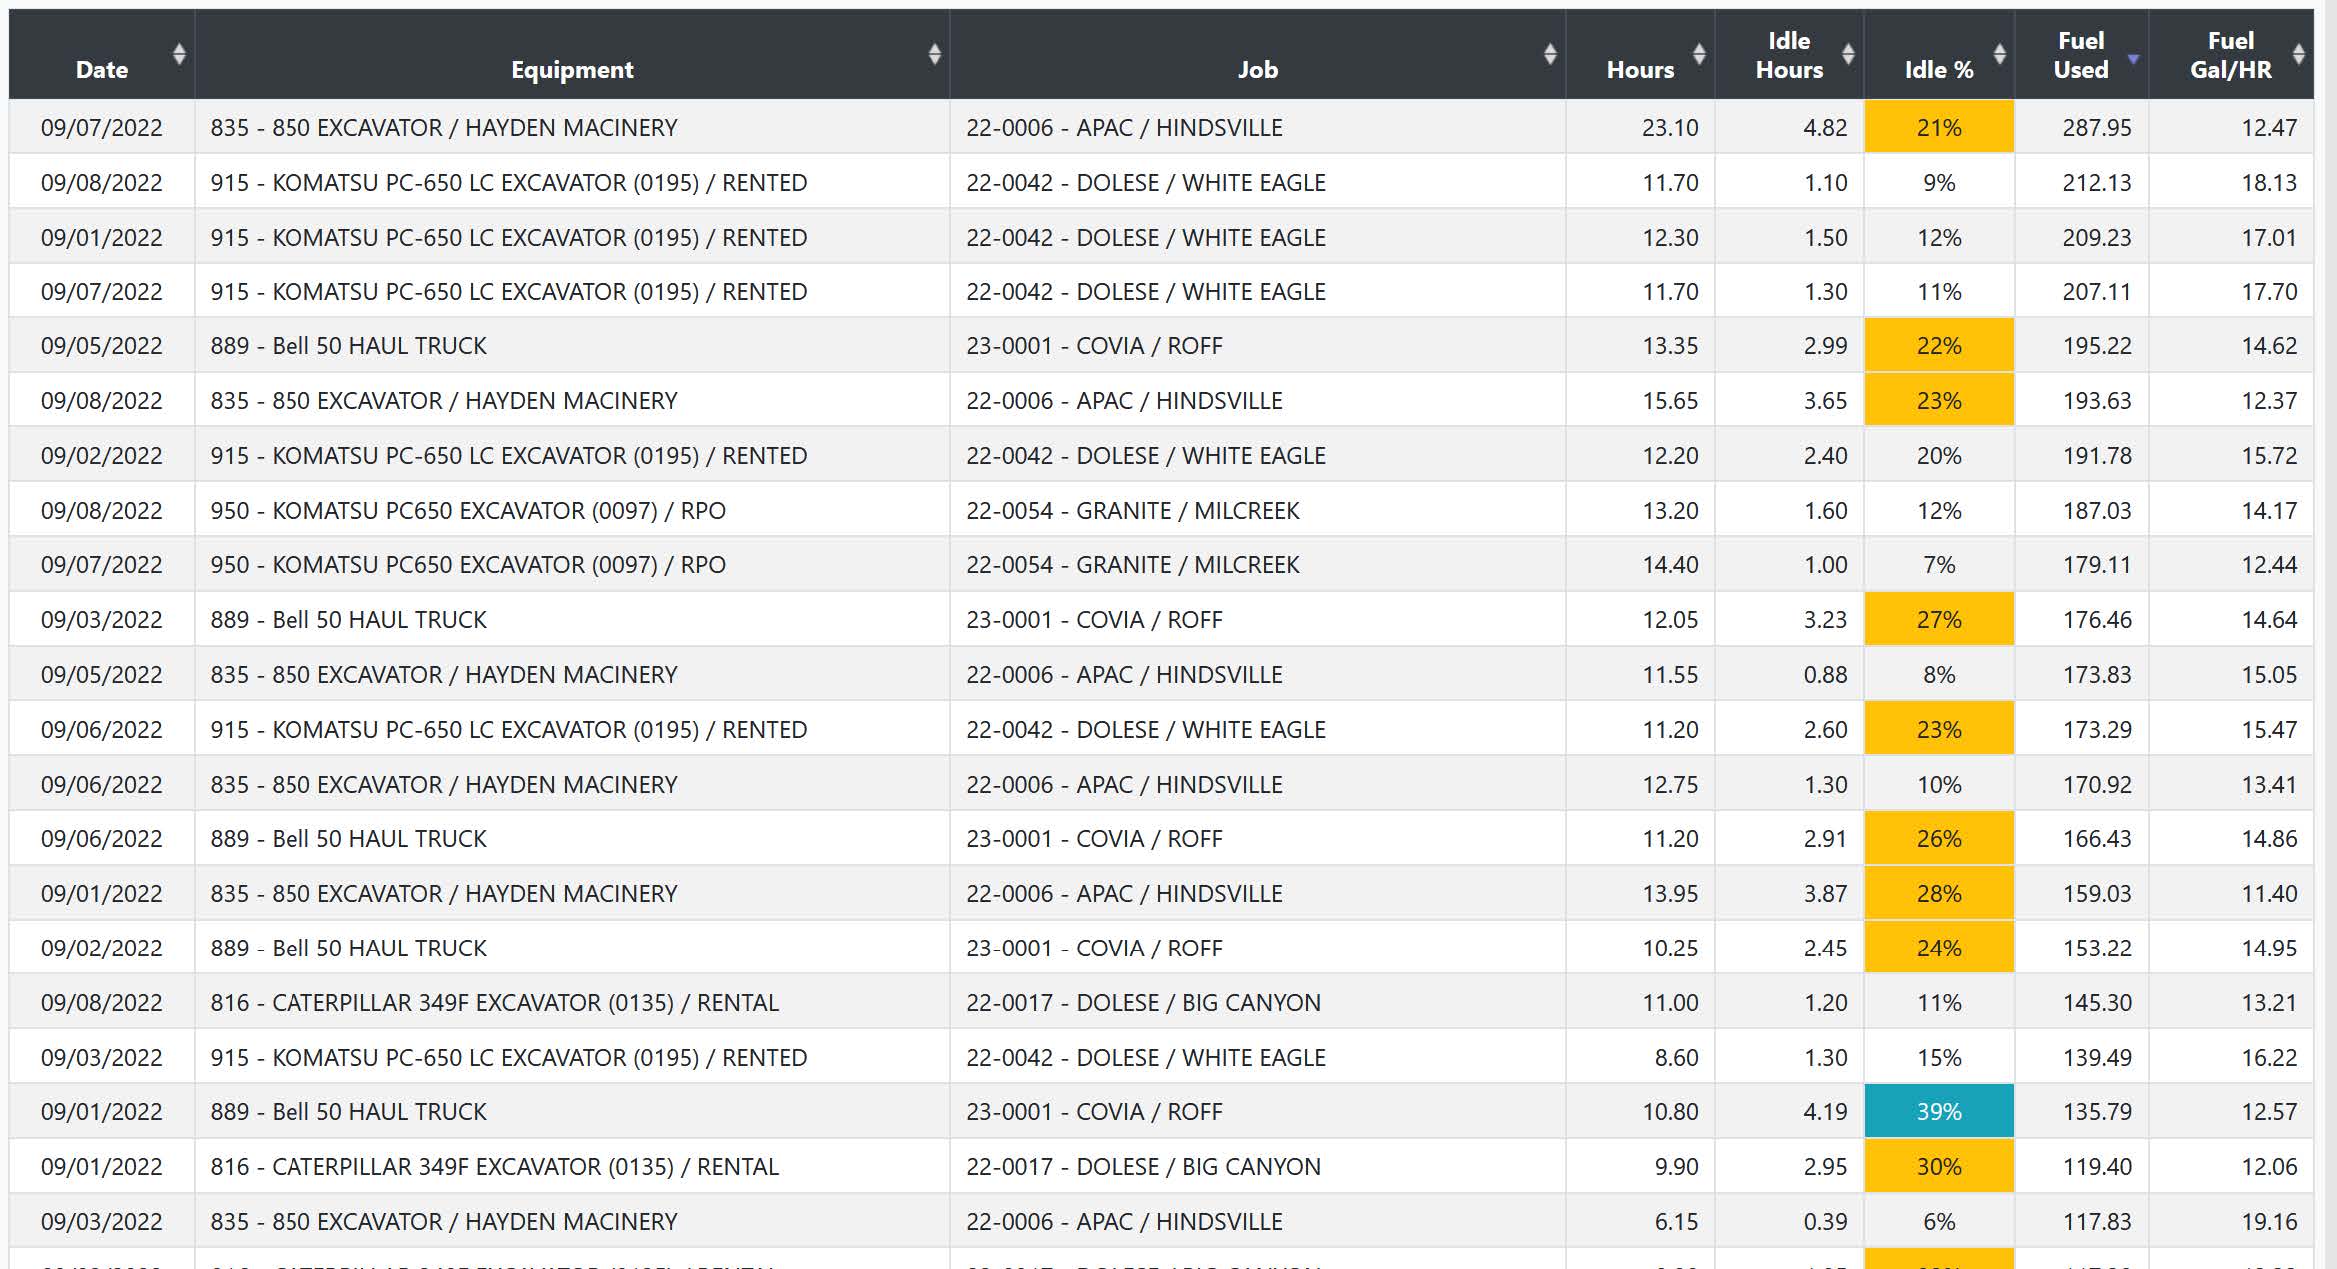Click the Equipment header label
The width and height of the screenshot is (2337, 1269).
572,70
